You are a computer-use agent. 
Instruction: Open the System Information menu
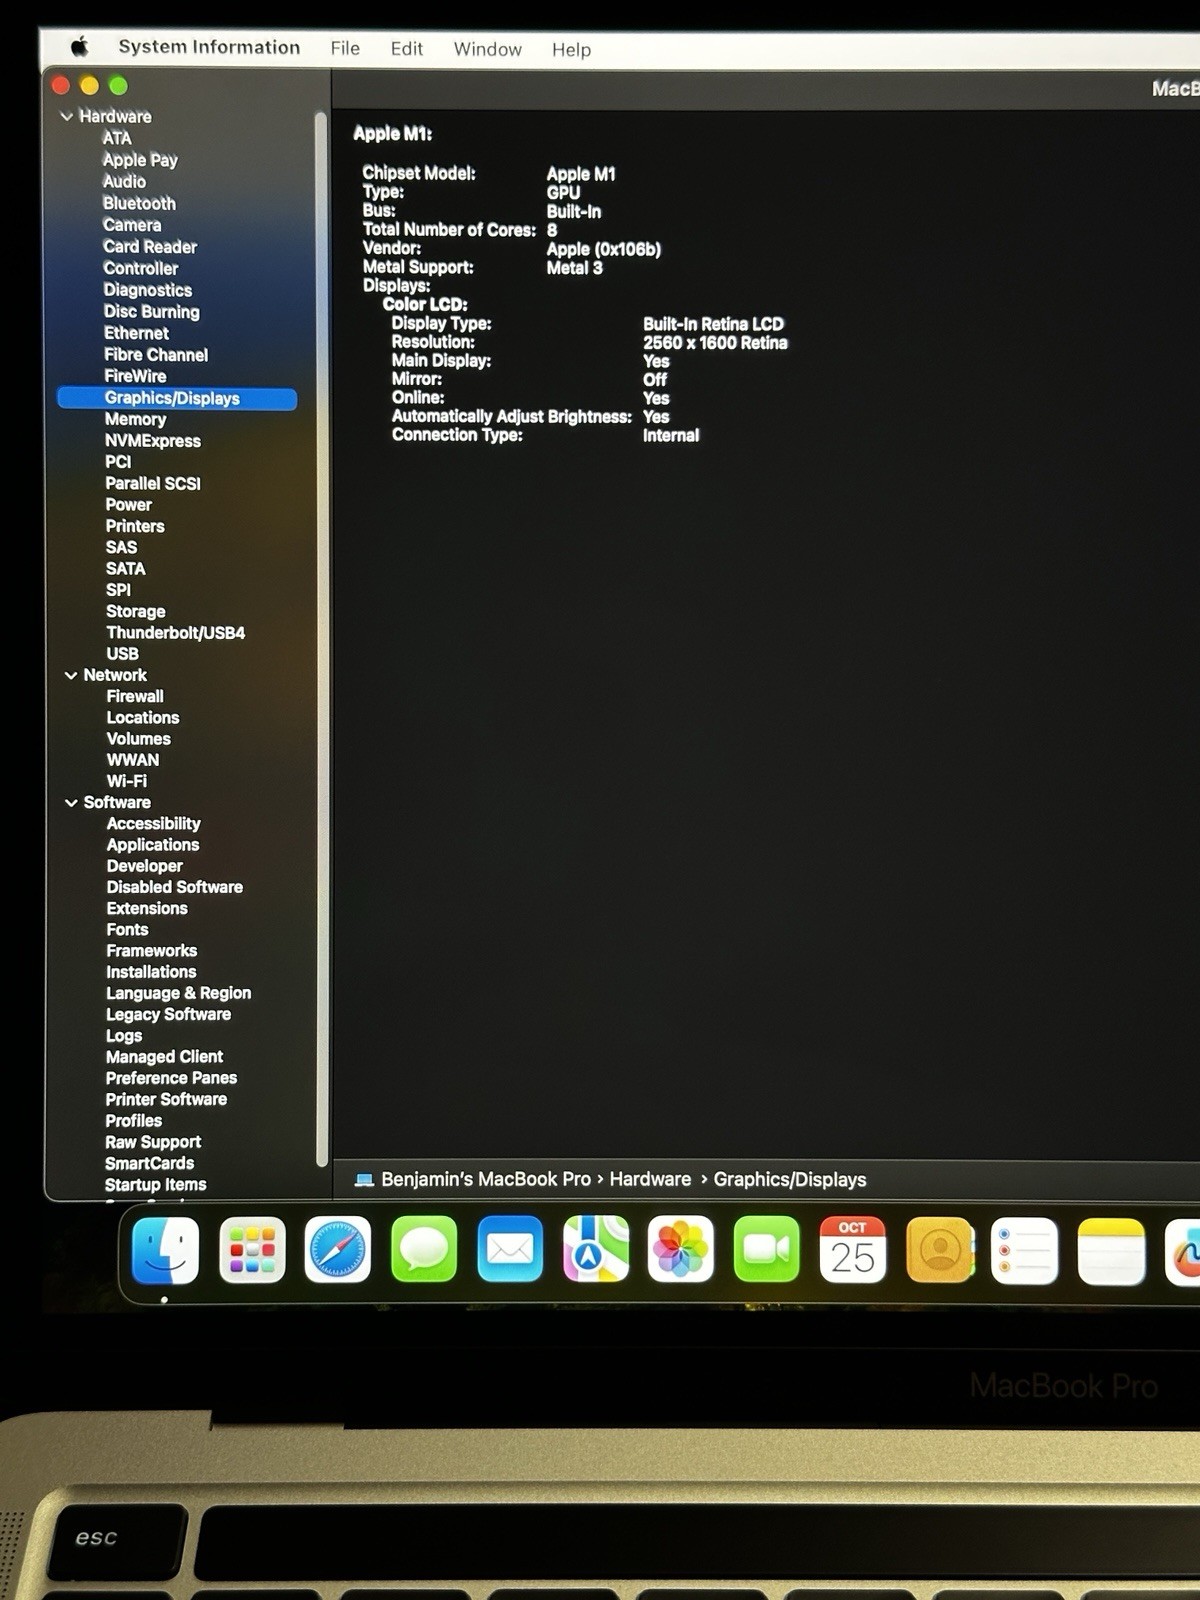(x=209, y=47)
